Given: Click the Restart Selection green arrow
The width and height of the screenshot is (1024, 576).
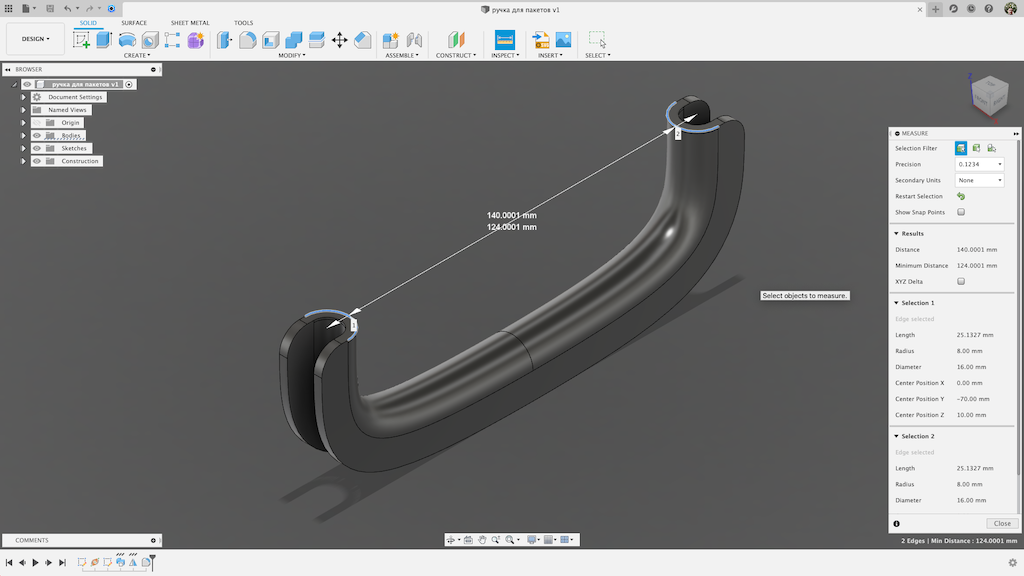Looking at the screenshot, I should coord(961,196).
